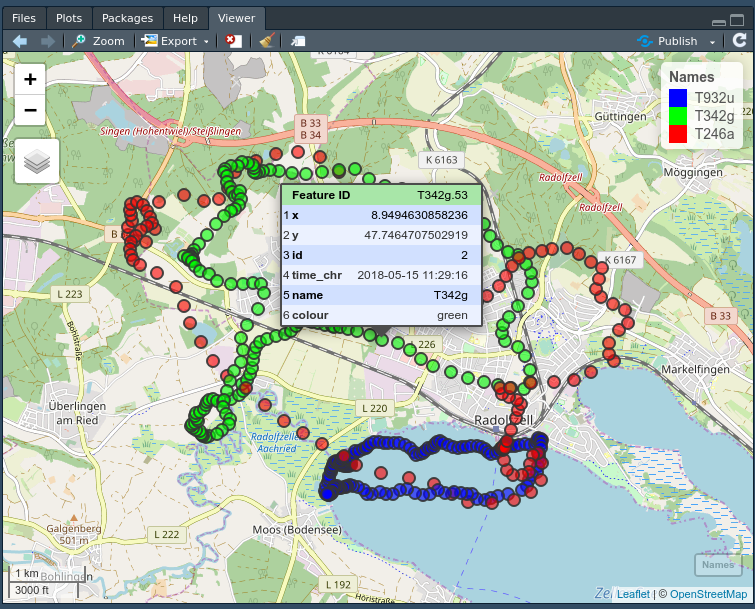Open the Leaflet attribution link
This screenshot has height=609, width=755.
[633, 594]
